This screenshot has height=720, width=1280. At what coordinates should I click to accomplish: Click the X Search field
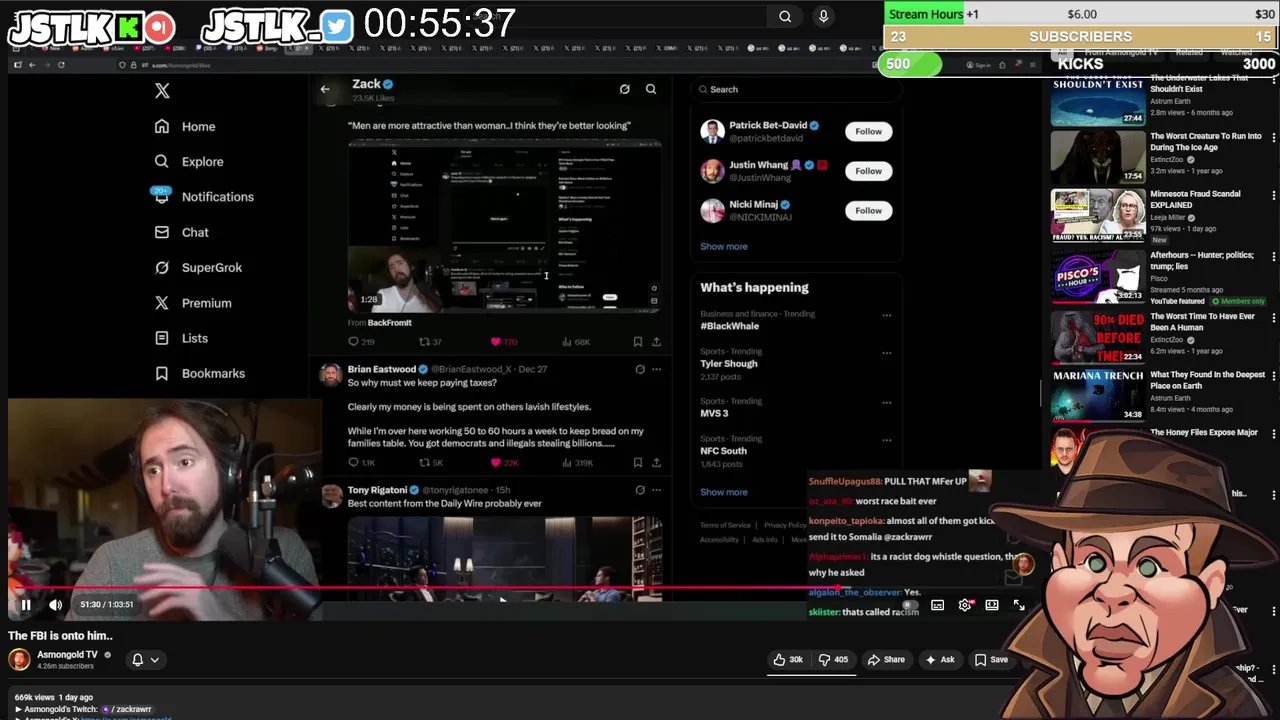[x=795, y=89]
